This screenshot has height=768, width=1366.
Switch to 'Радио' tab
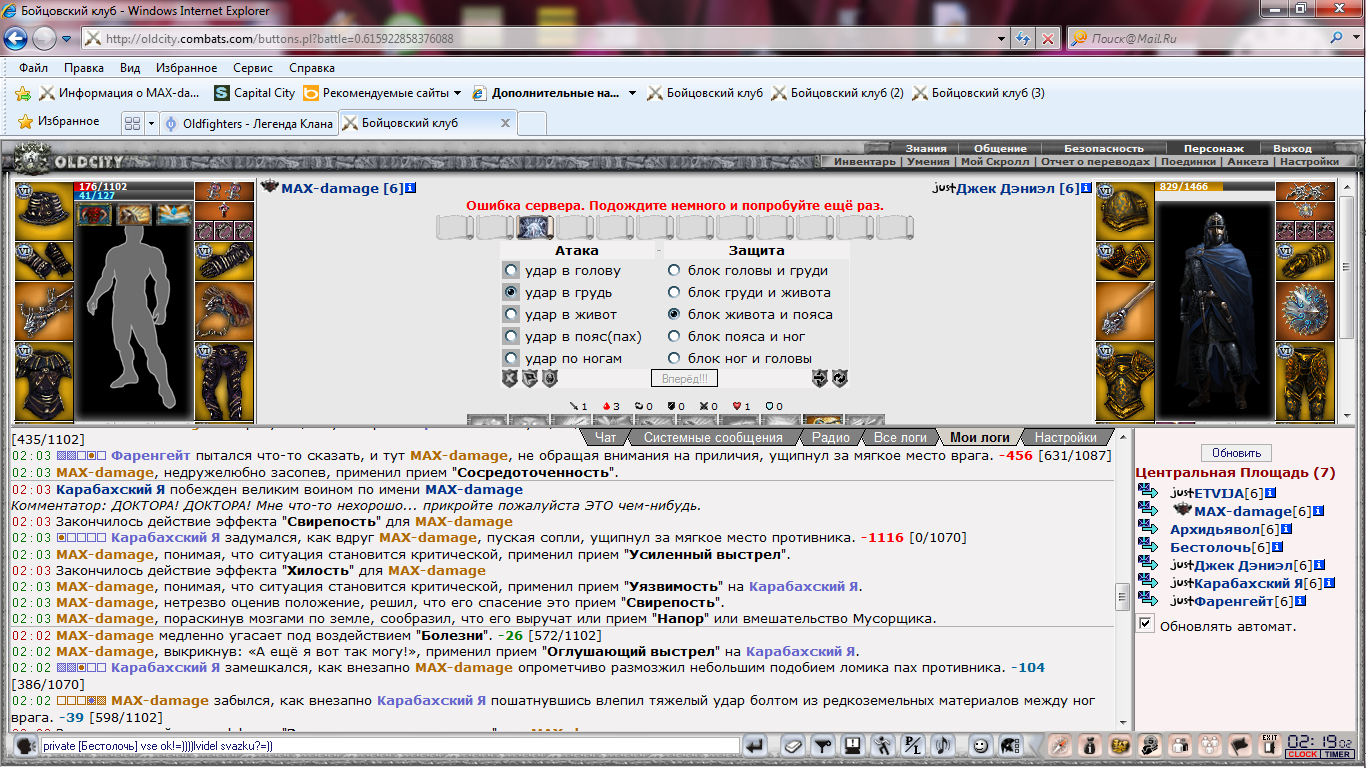point(831,437)
